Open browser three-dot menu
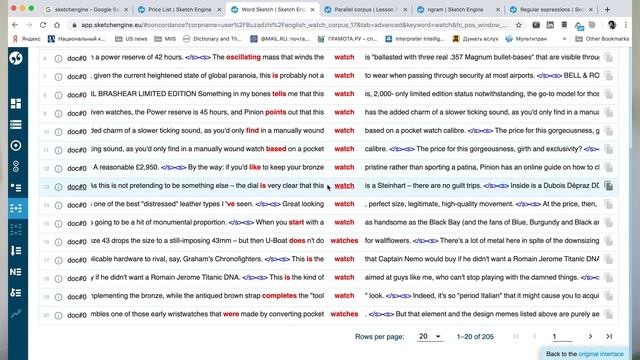The image size is (640, 360). 626,25
